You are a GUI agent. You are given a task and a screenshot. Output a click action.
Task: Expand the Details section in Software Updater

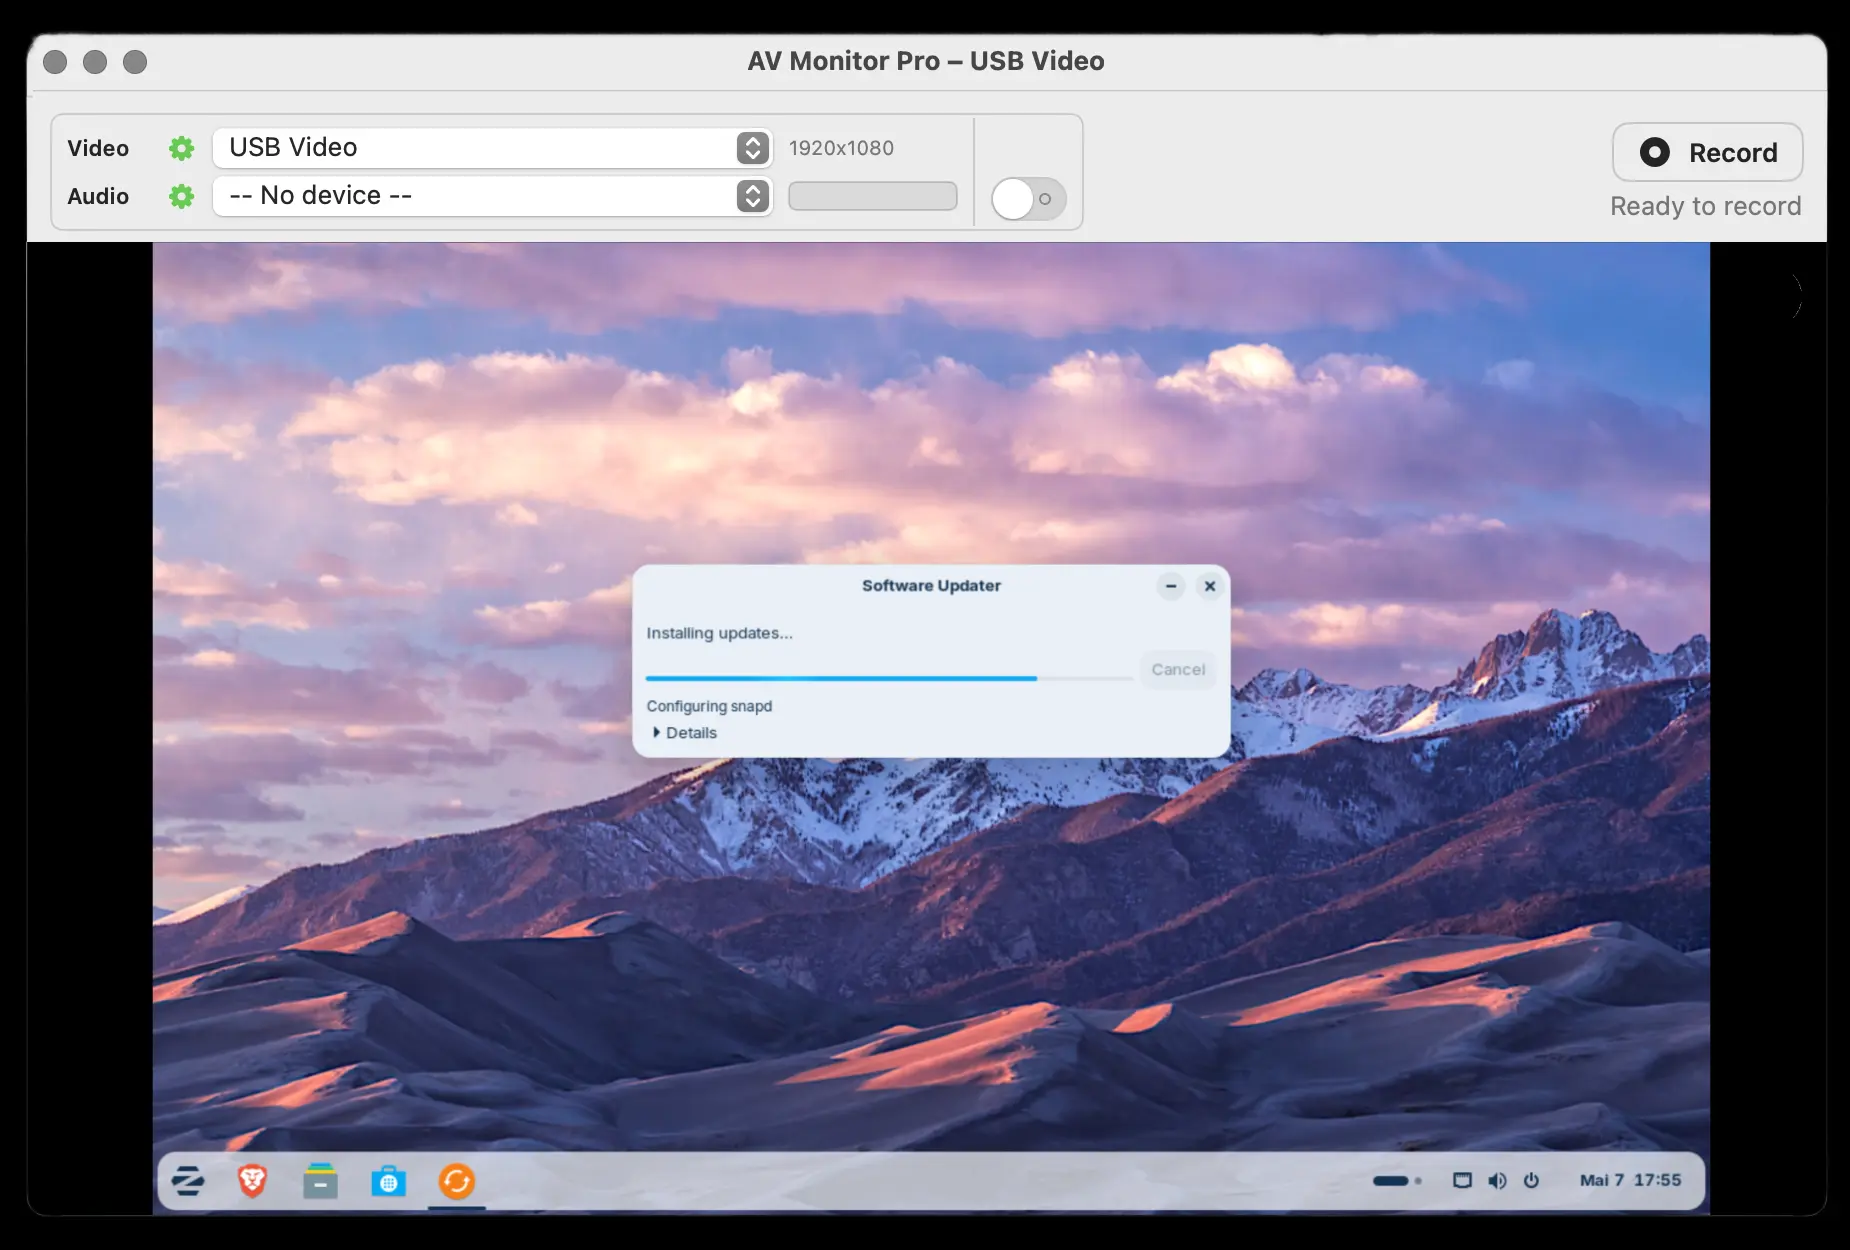[x=685, y=733]
